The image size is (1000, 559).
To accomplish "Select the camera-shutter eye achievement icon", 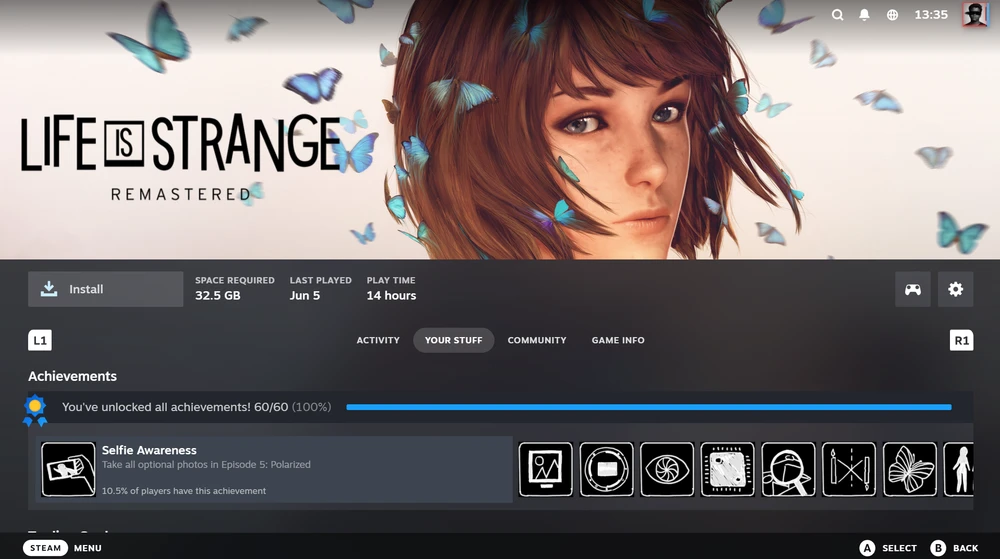I will coord(667,469).
